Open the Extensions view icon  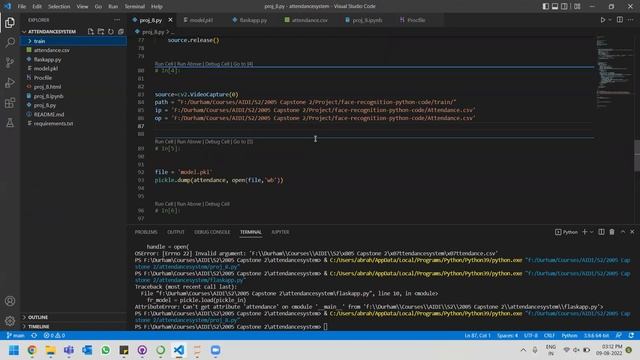(10, 102)
